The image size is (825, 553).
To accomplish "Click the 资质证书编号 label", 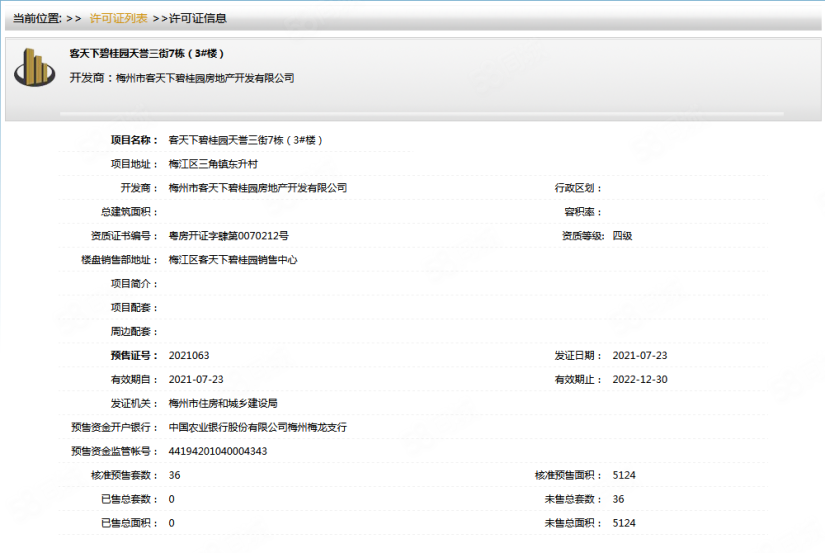I will tap(124, 236).
